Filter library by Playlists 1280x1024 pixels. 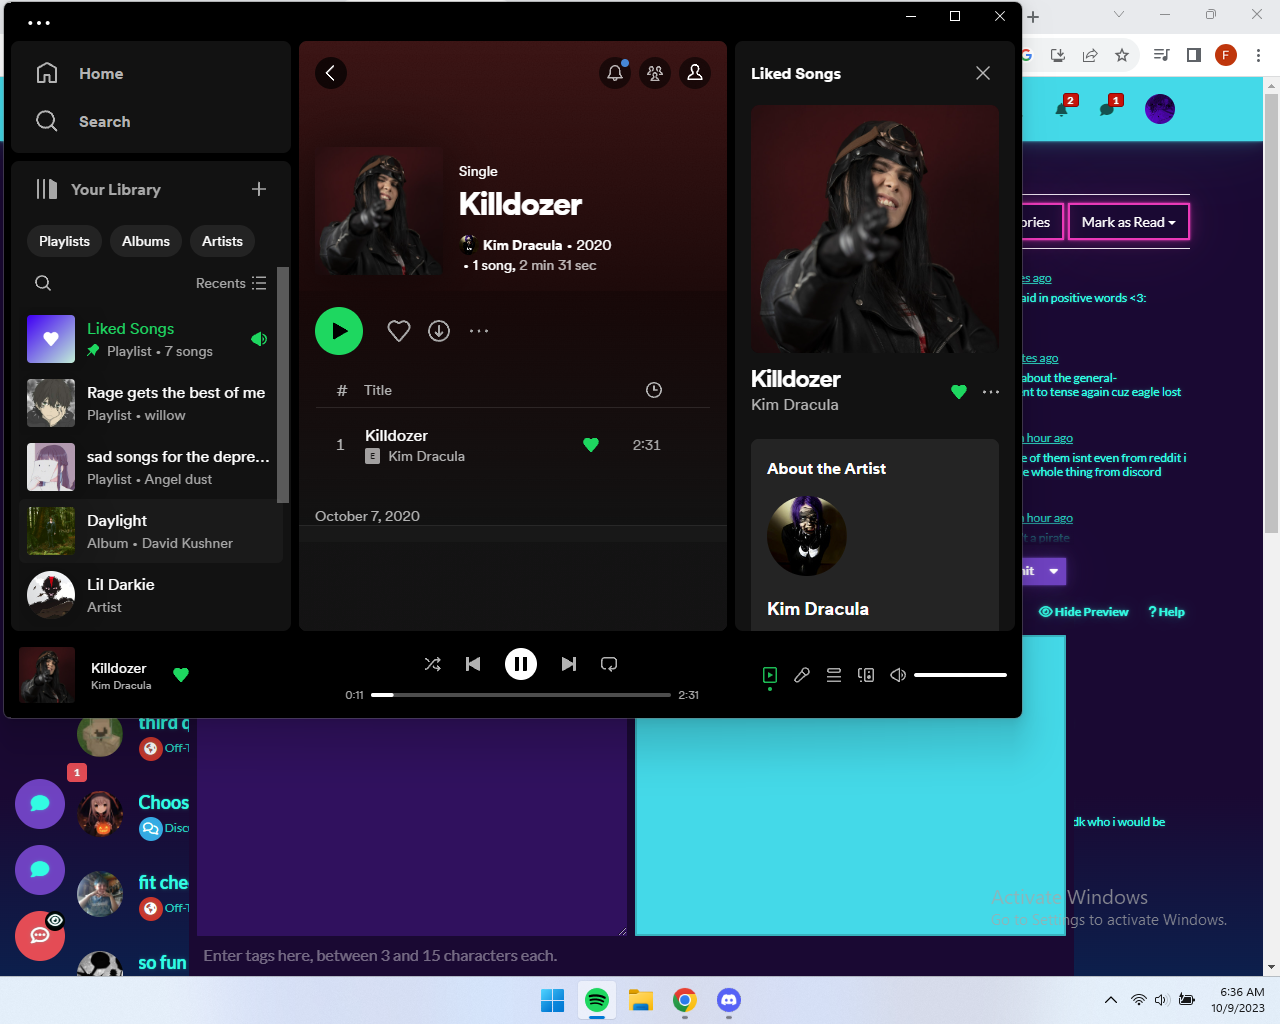(64, 241)
